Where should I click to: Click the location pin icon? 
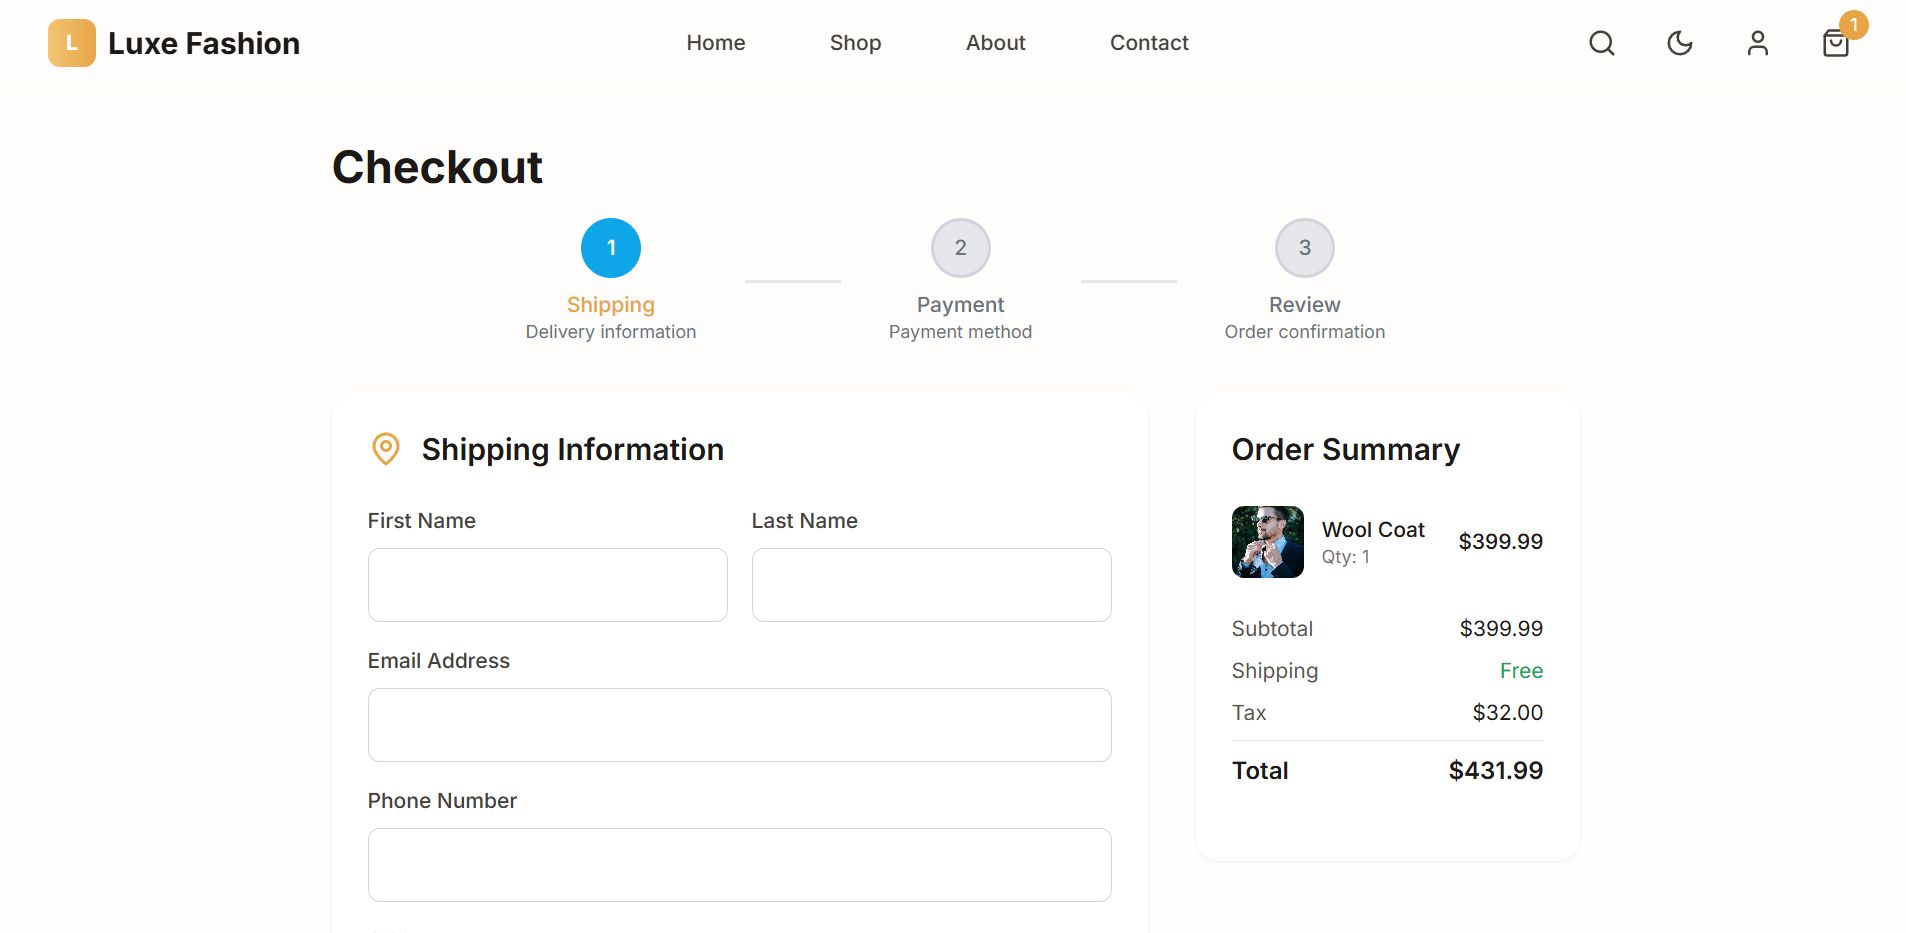tap(386, 449)
